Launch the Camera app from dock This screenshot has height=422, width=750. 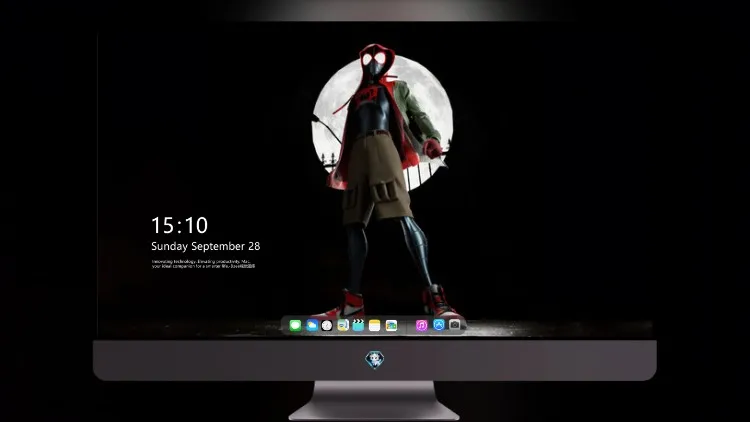(455, 325)
